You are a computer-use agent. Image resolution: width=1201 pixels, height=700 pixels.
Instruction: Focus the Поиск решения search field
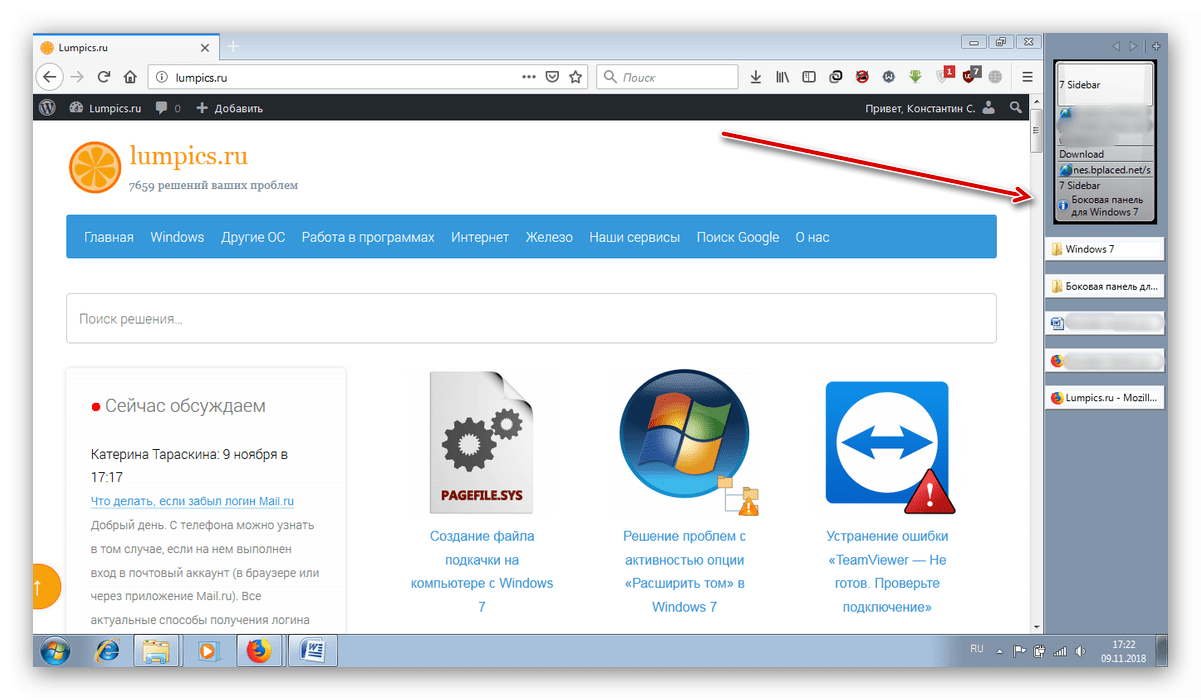tap(531, 318)
